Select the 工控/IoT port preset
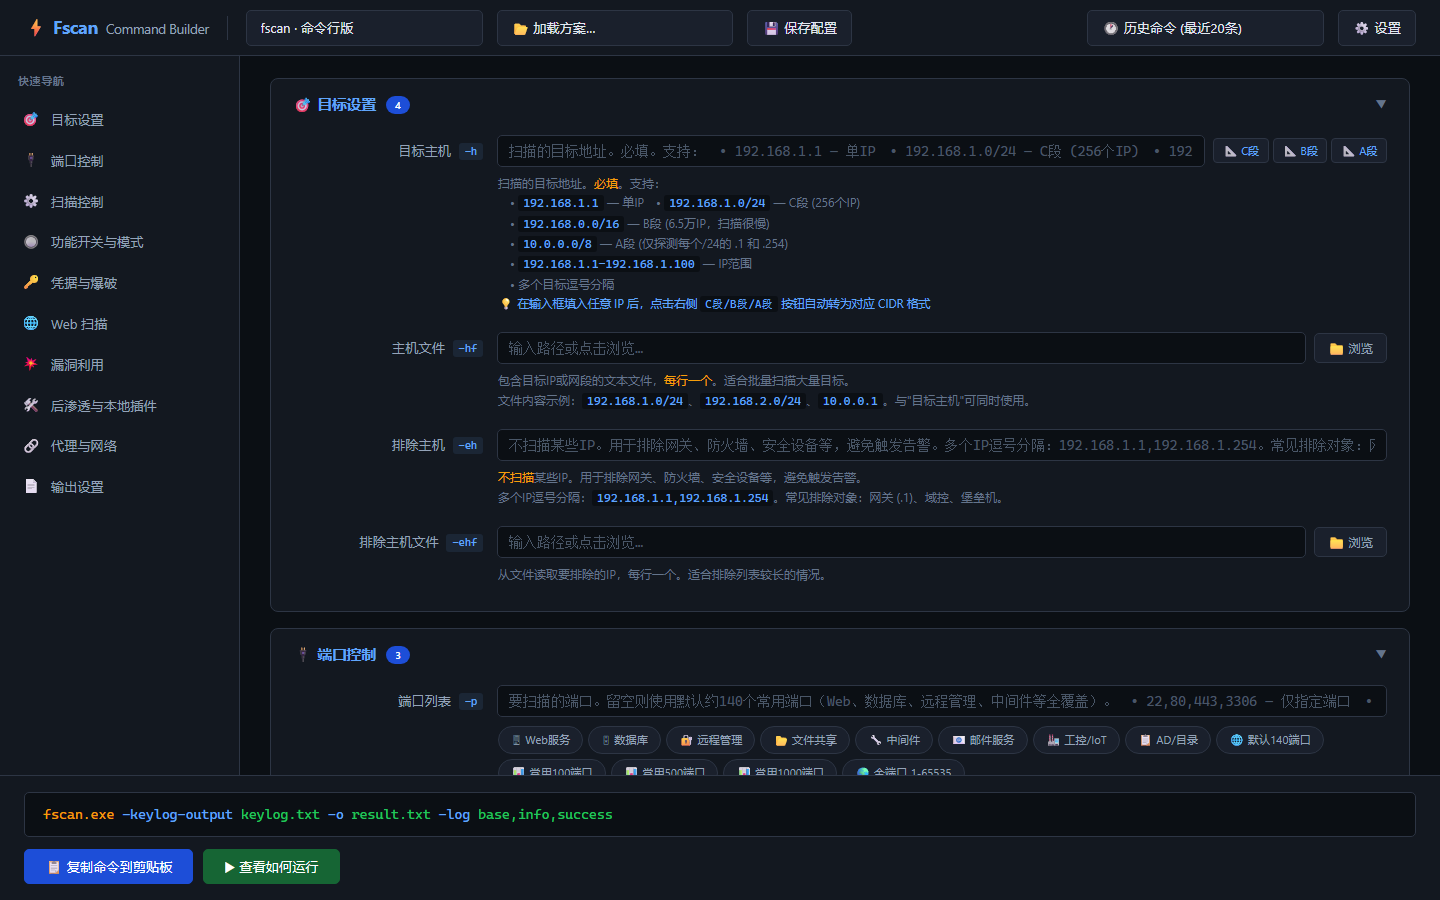The height and width of the screenshot is (900, 1440). (x=1077, y=740)
